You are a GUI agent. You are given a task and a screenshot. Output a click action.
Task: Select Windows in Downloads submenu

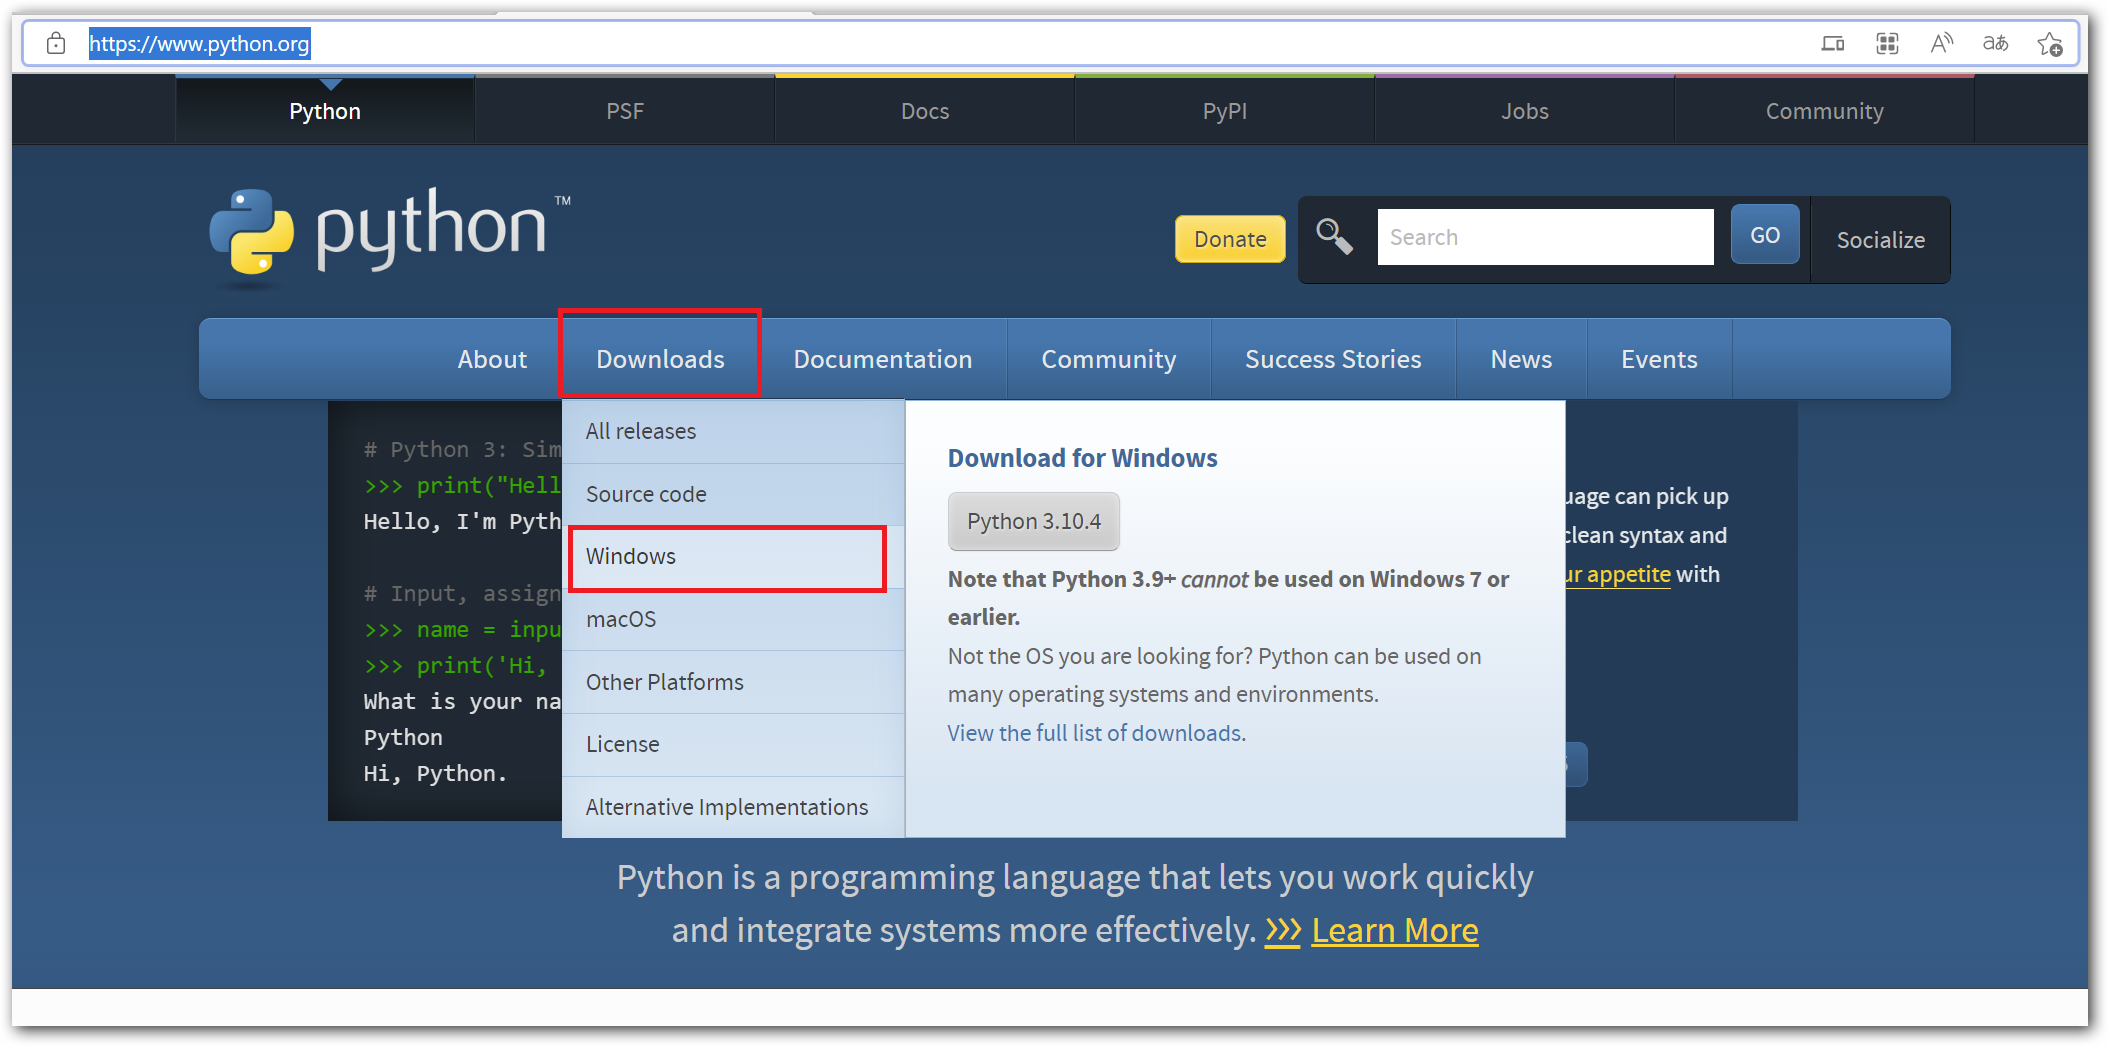[733, 556]
